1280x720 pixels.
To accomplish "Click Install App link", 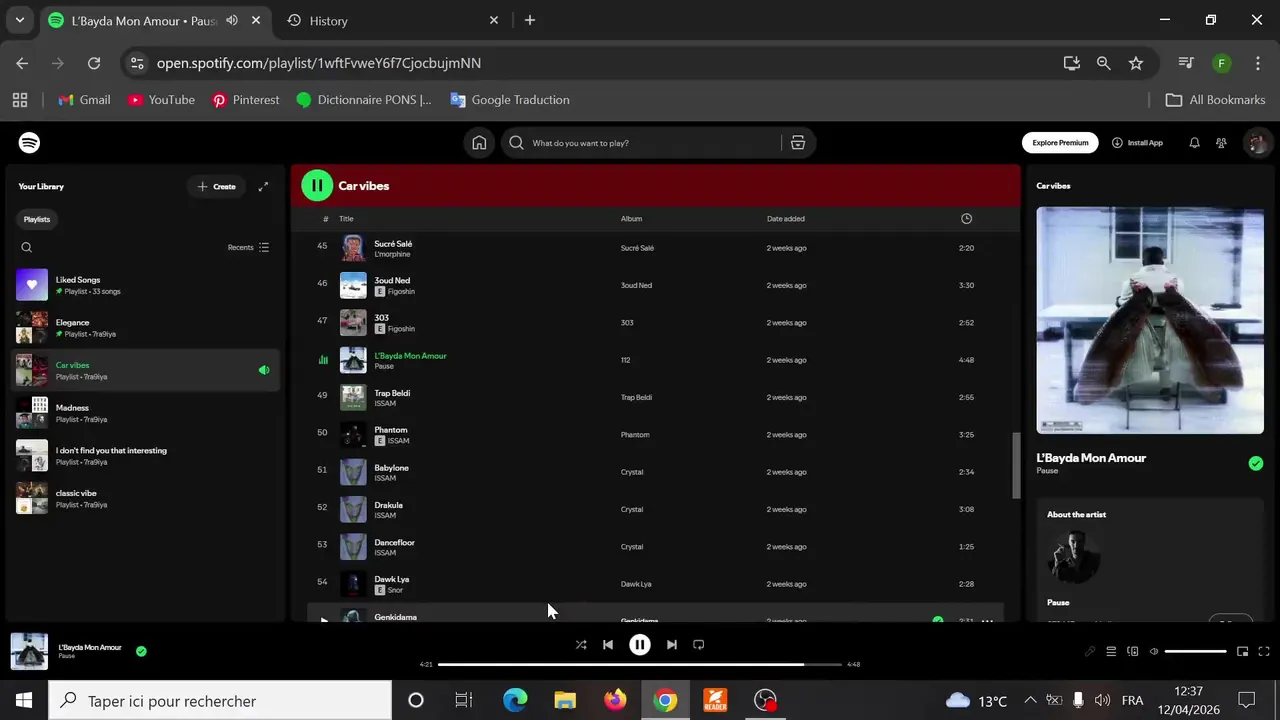I will tap(1137, 143).
